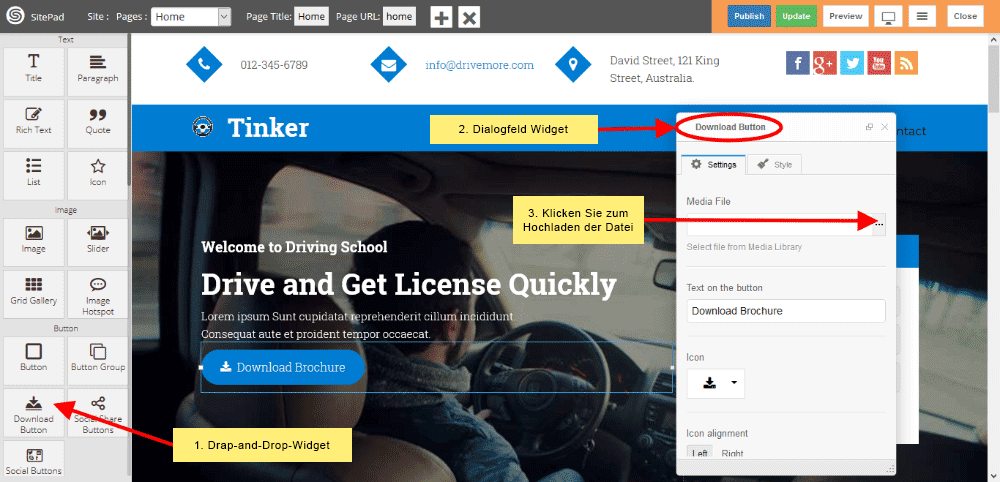Image resolution: width=1000 pixels, height=482 pixels.
Task: Click the info@drivemore.com email link
Action: pyautogui.click(x=480, y=65)
